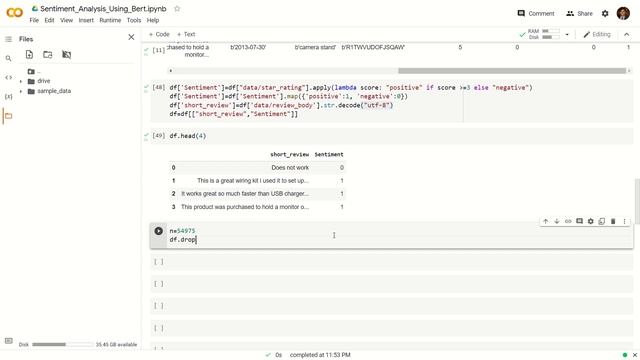Select the drive folder
The image size is (640, 360).
tap(43, 81)
